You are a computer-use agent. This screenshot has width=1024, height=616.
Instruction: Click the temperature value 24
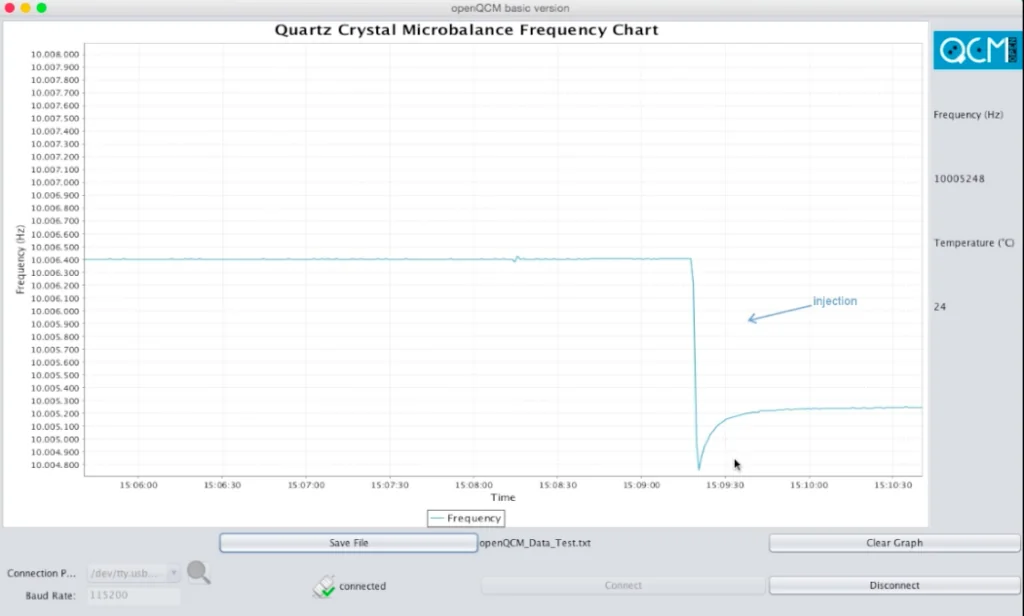click(x=940, y=306)
